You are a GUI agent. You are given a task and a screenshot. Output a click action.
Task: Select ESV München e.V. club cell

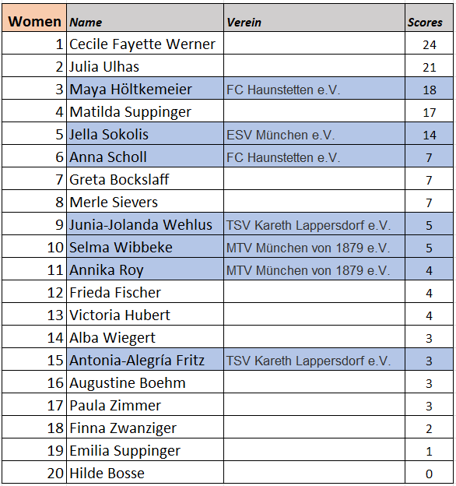[x=314, y=134]
